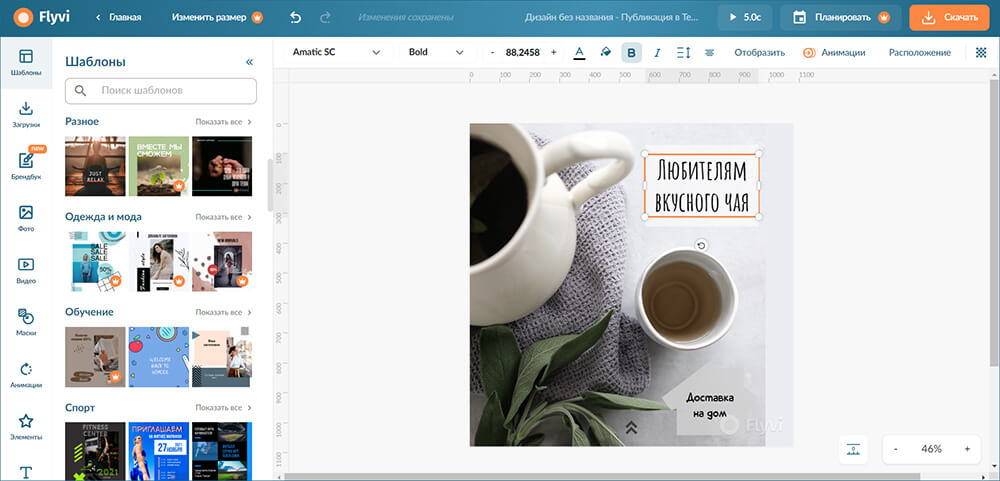Open the Bold font weight dropdown
1000x481 pixels.
pos(436,52)
